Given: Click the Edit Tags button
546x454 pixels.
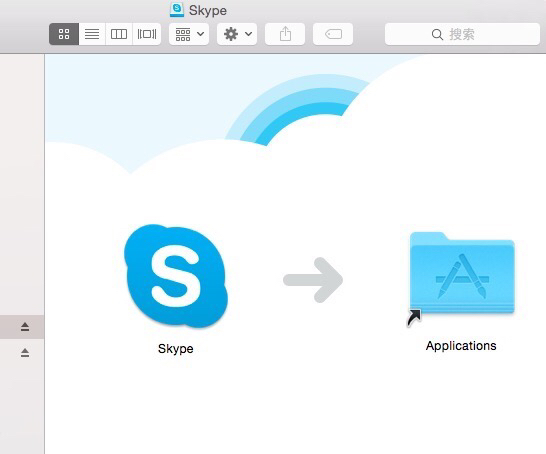Looking at the screenshot, I should point(333,34).
